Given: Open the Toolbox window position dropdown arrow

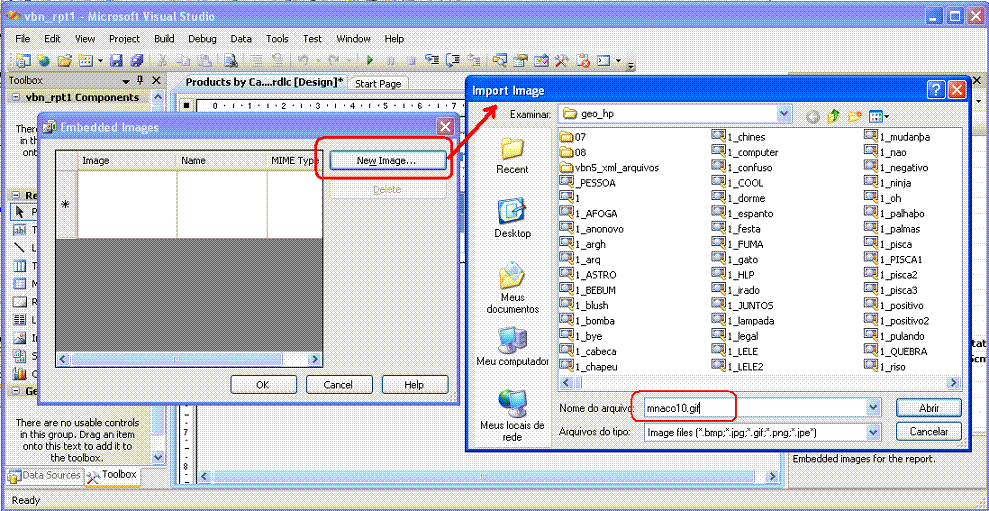Looking at the screenshot, I should (x=125, y=81).
